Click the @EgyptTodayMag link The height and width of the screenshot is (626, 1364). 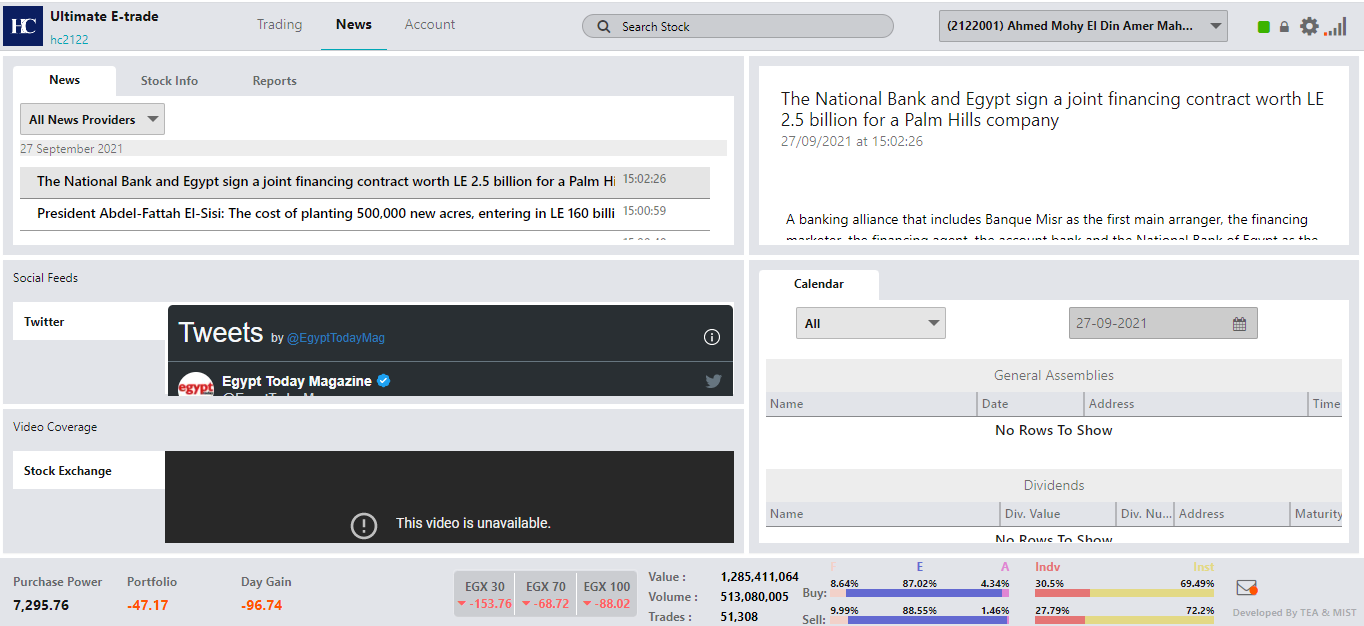click(336, 338)
